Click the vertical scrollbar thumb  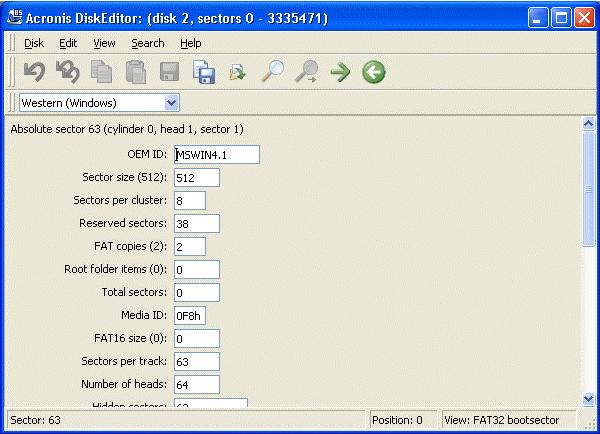[x=588, y=189]
